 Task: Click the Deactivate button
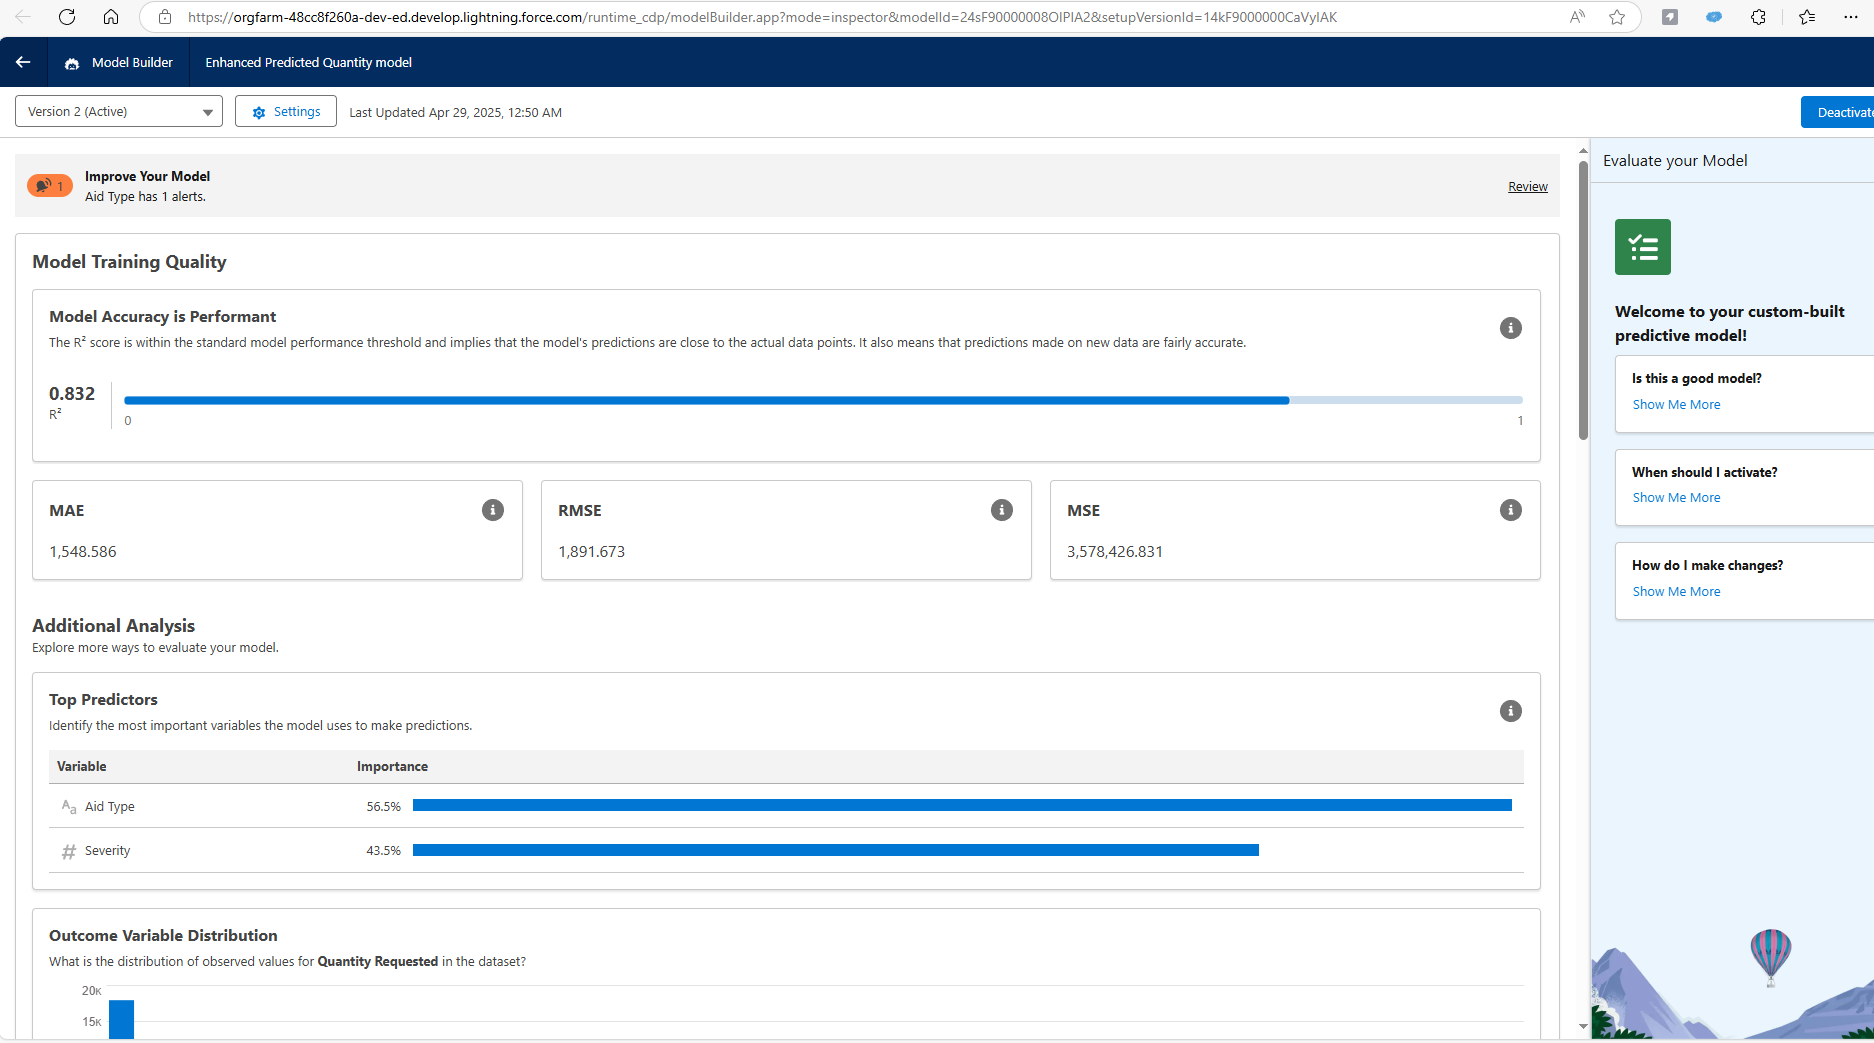[x=1838, y=112]
